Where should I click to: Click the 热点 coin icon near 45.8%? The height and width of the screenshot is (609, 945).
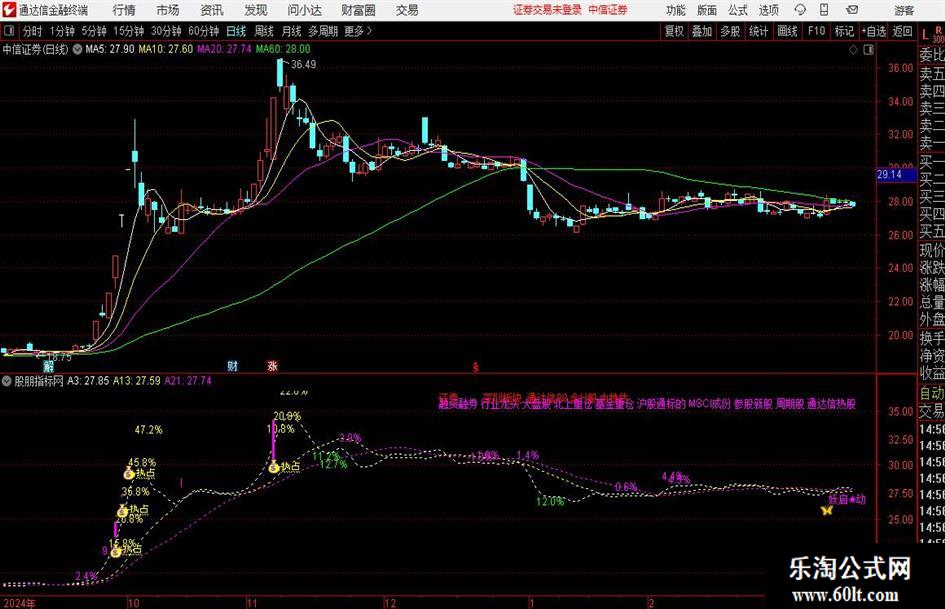click(129, 473)
